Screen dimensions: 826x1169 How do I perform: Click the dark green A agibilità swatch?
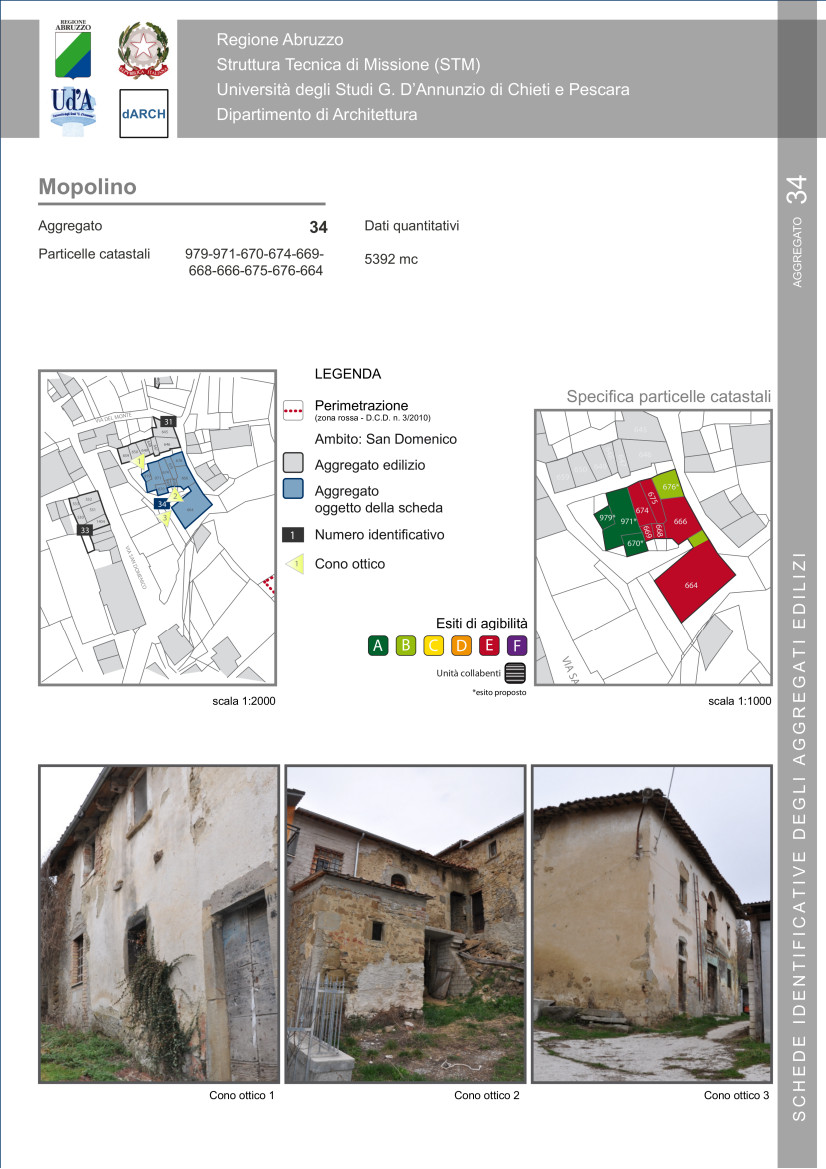click(x=378, y=645)
